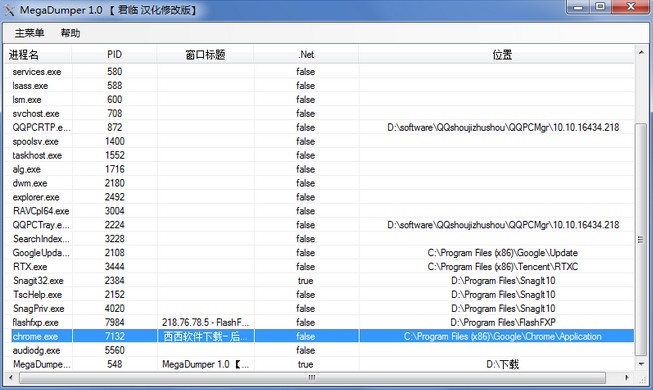Sort by 窗口标题 column header

coord(205,55)
